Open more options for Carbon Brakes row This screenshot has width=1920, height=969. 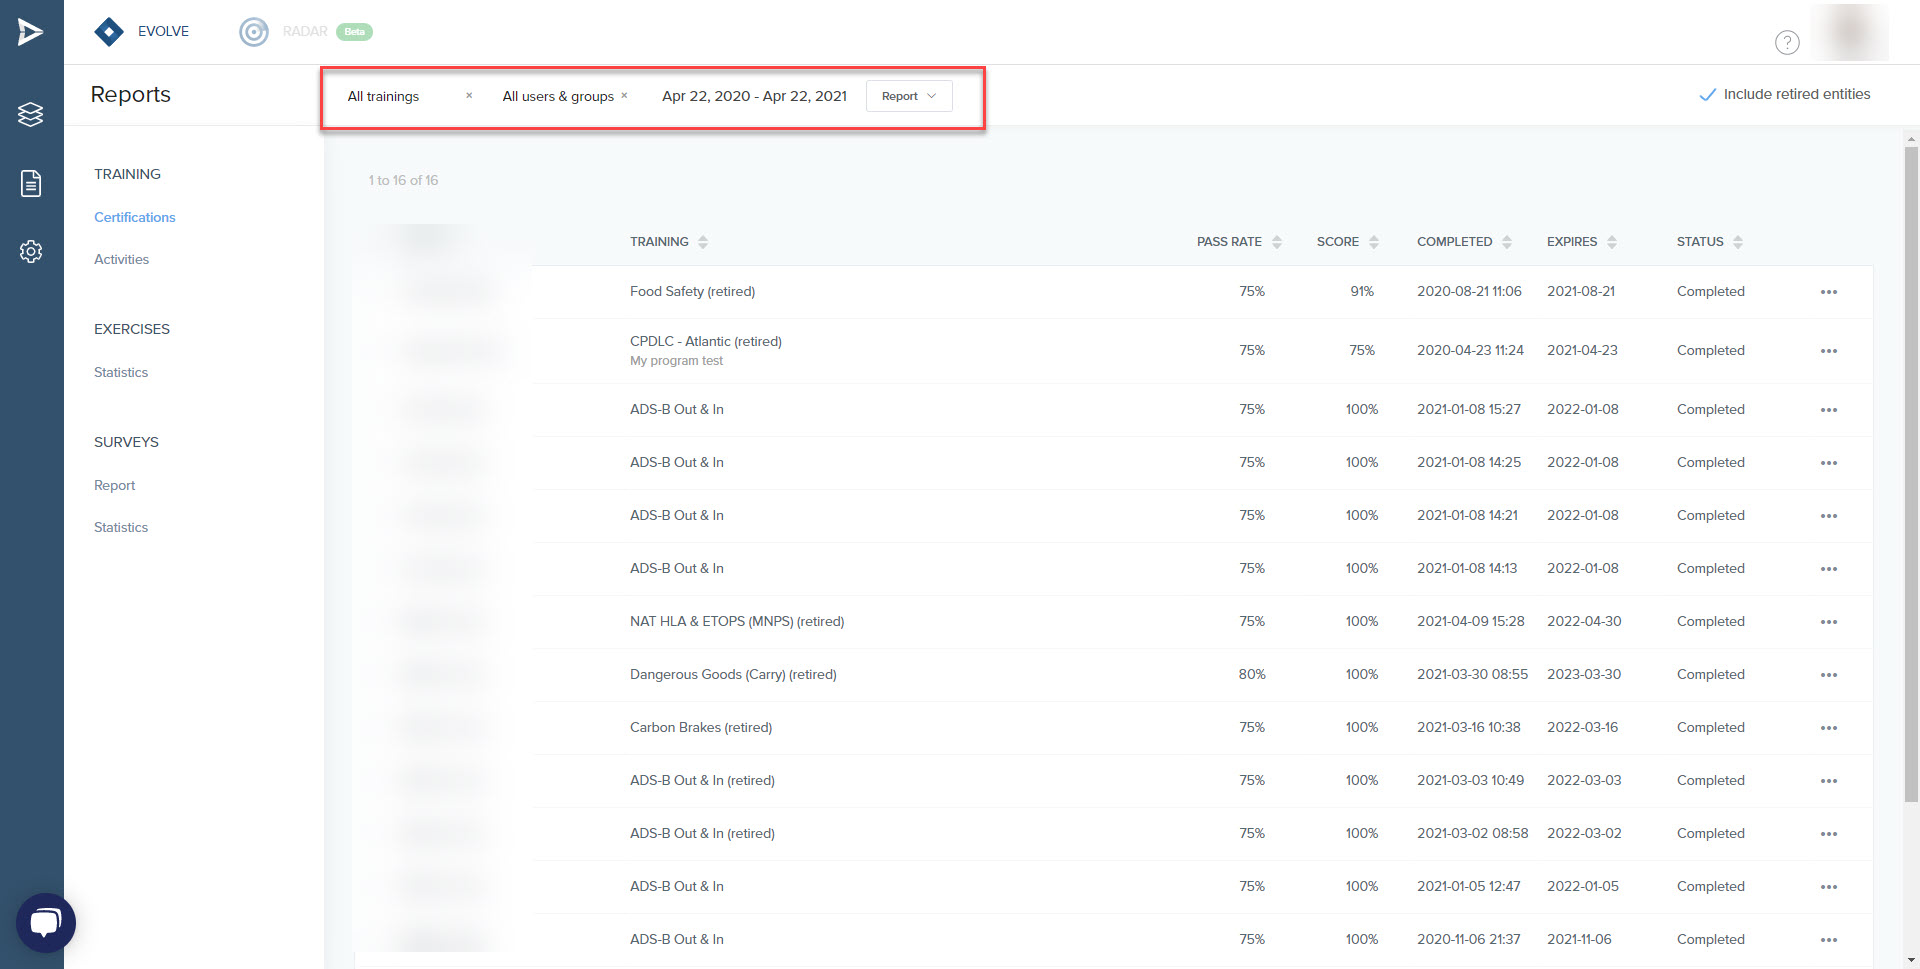click(x=1828, y=728)
